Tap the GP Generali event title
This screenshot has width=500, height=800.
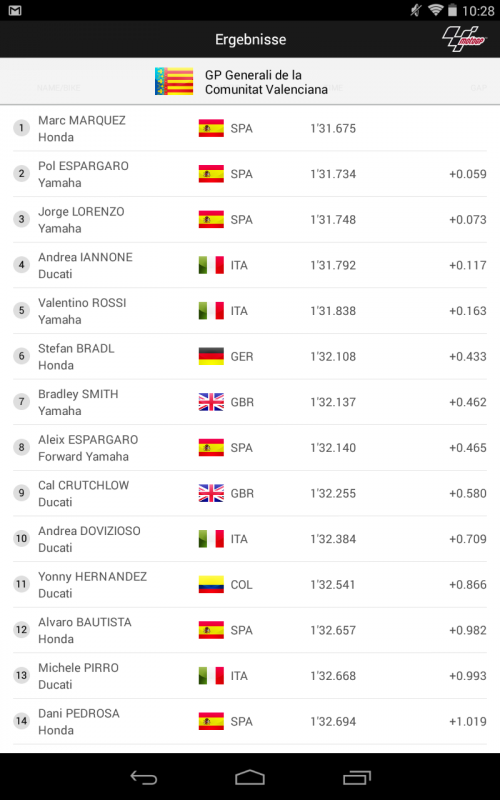tap(266, 82)
